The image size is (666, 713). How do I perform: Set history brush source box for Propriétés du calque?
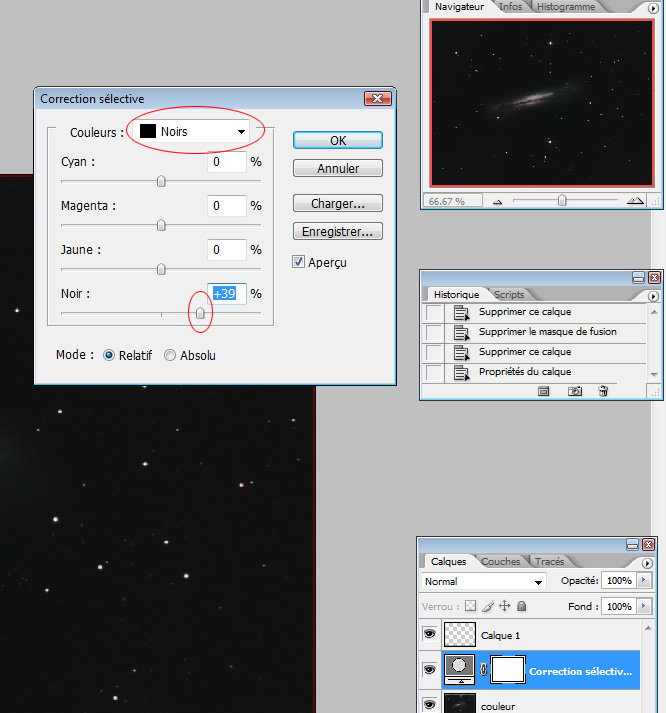[434, 372]
